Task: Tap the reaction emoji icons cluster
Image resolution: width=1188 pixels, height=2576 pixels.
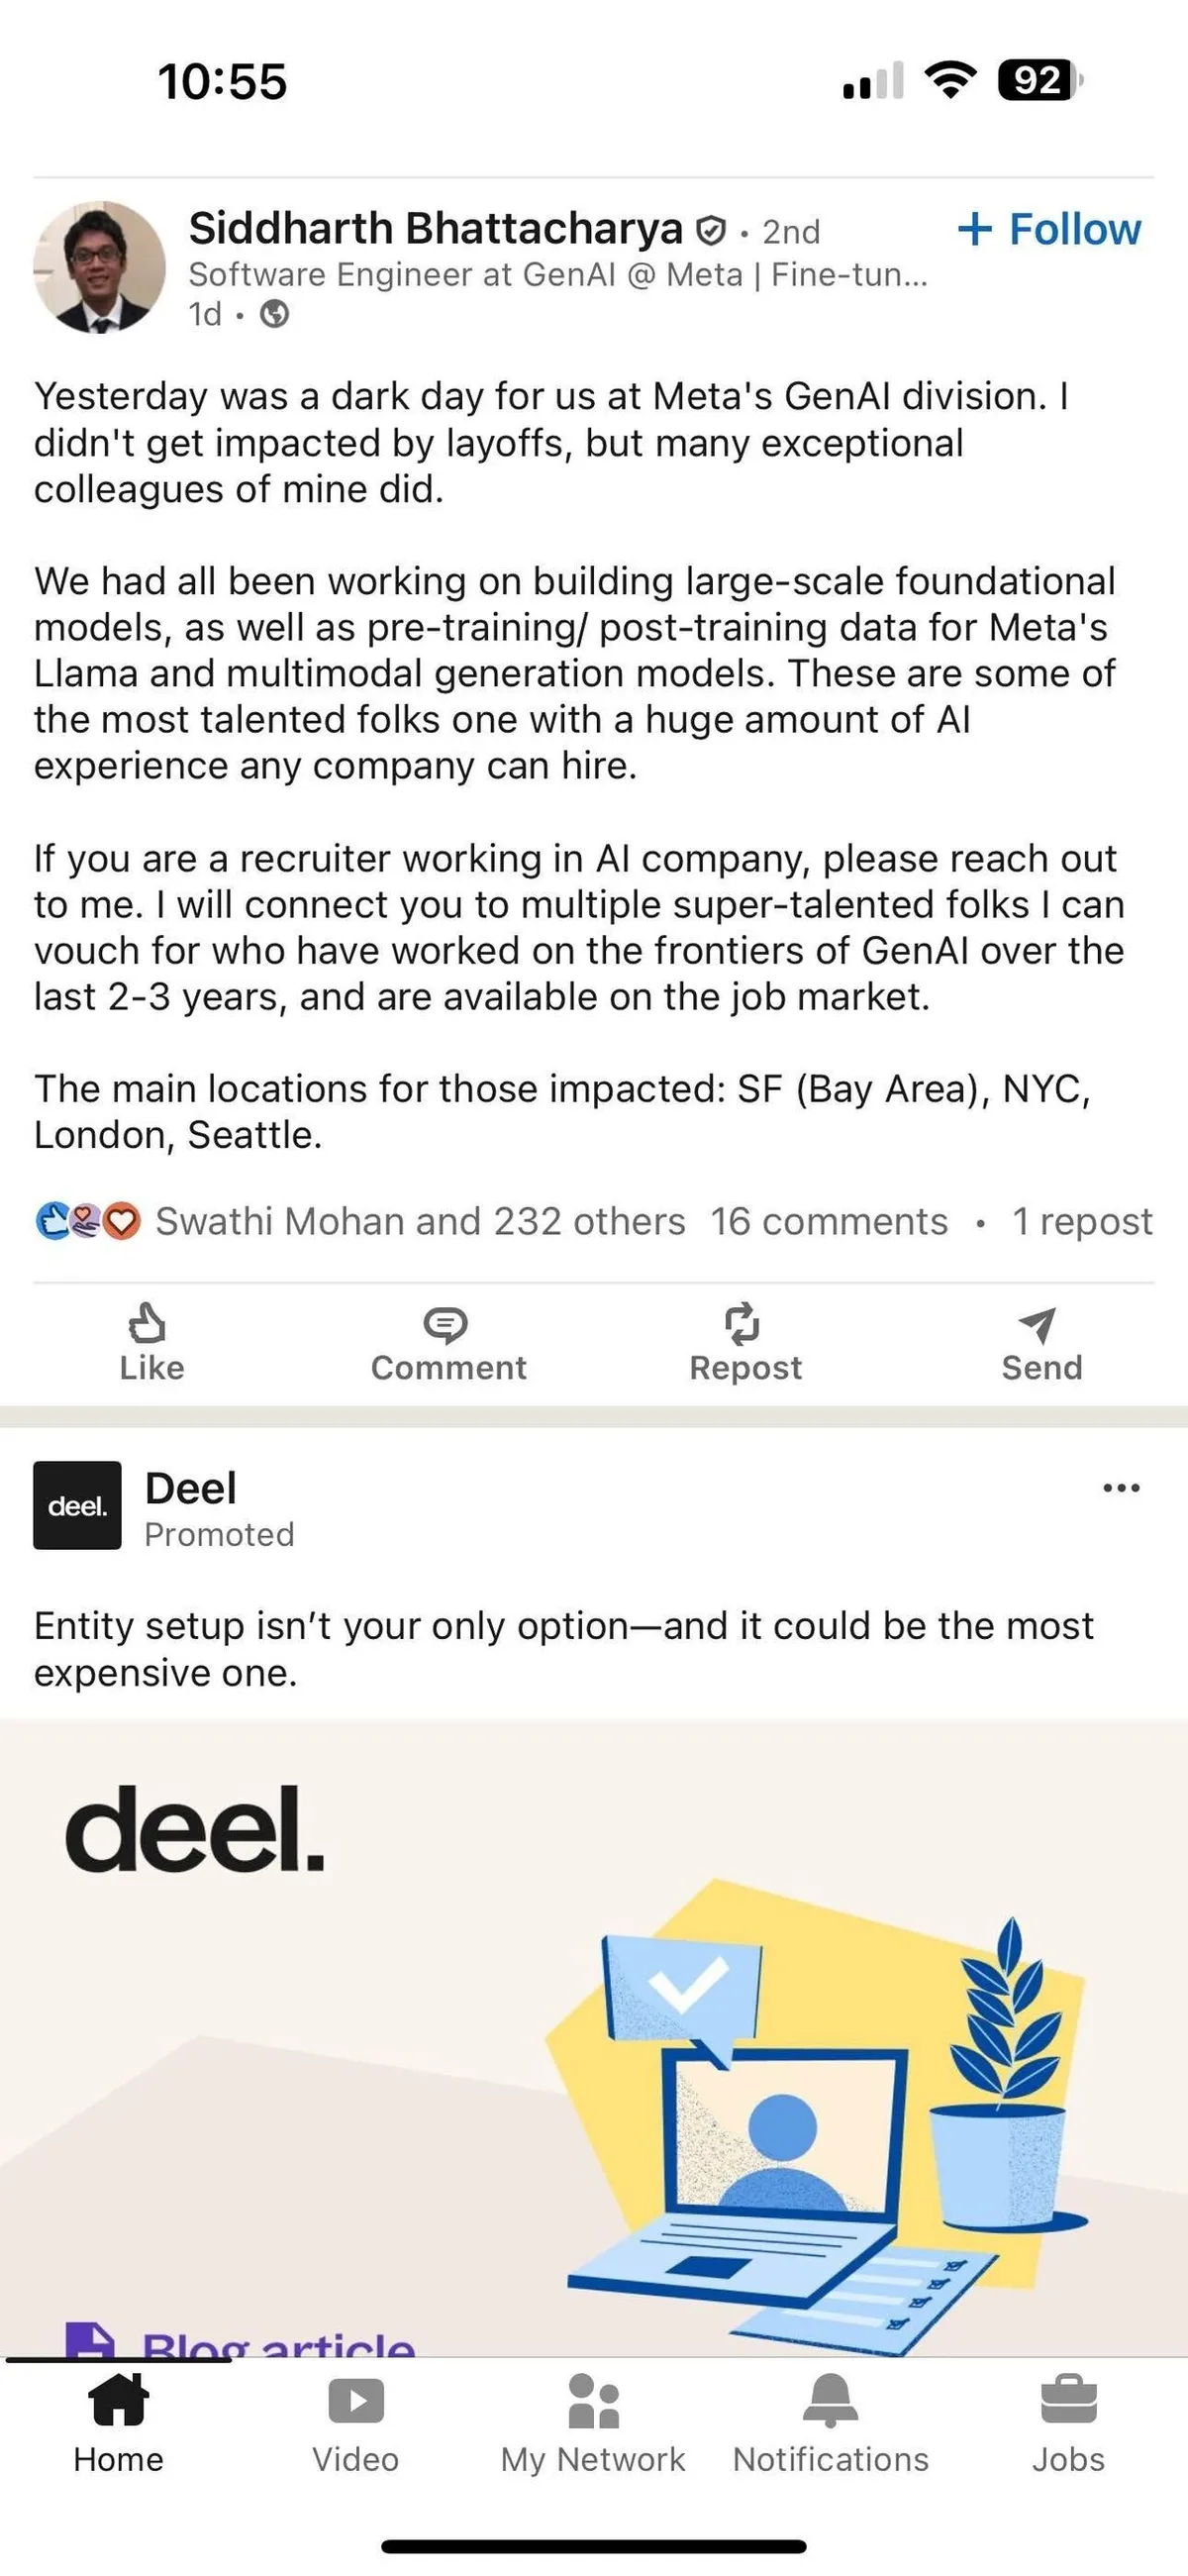Action: point(88,1222)
